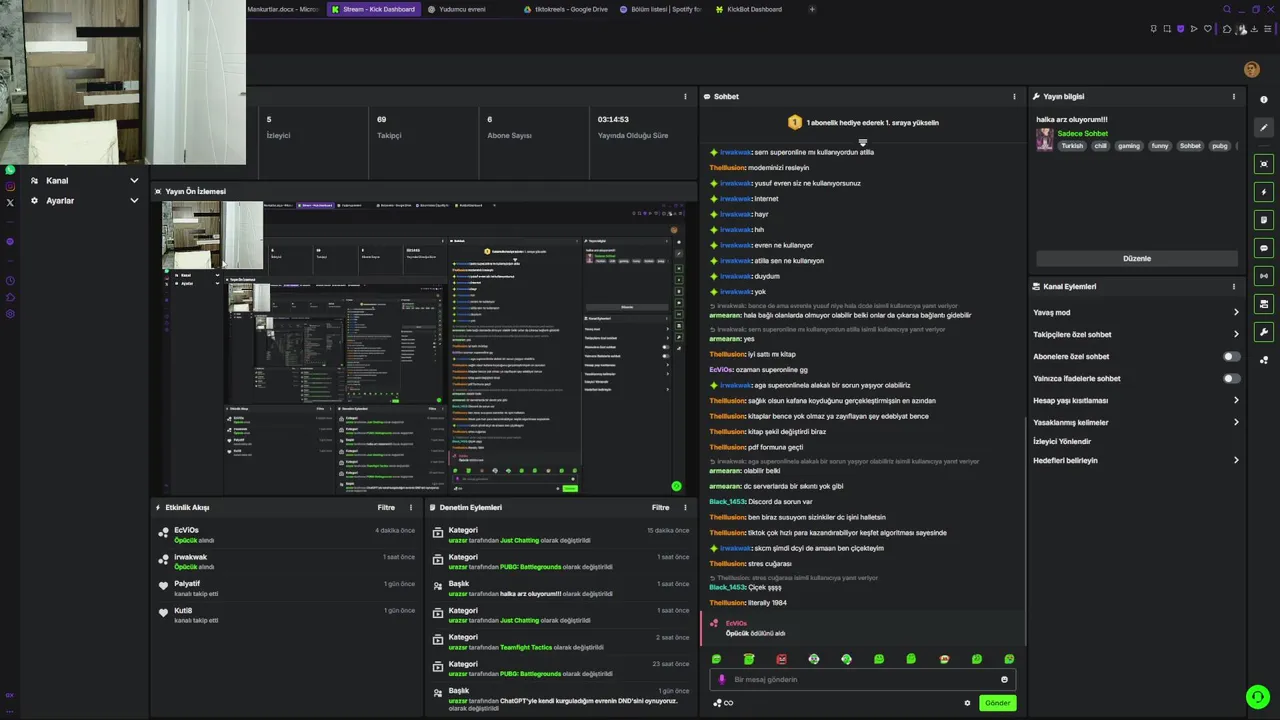Switch to Stream - Kick Dashboard tab
The image size is (1280, 720).
(373, 9)
